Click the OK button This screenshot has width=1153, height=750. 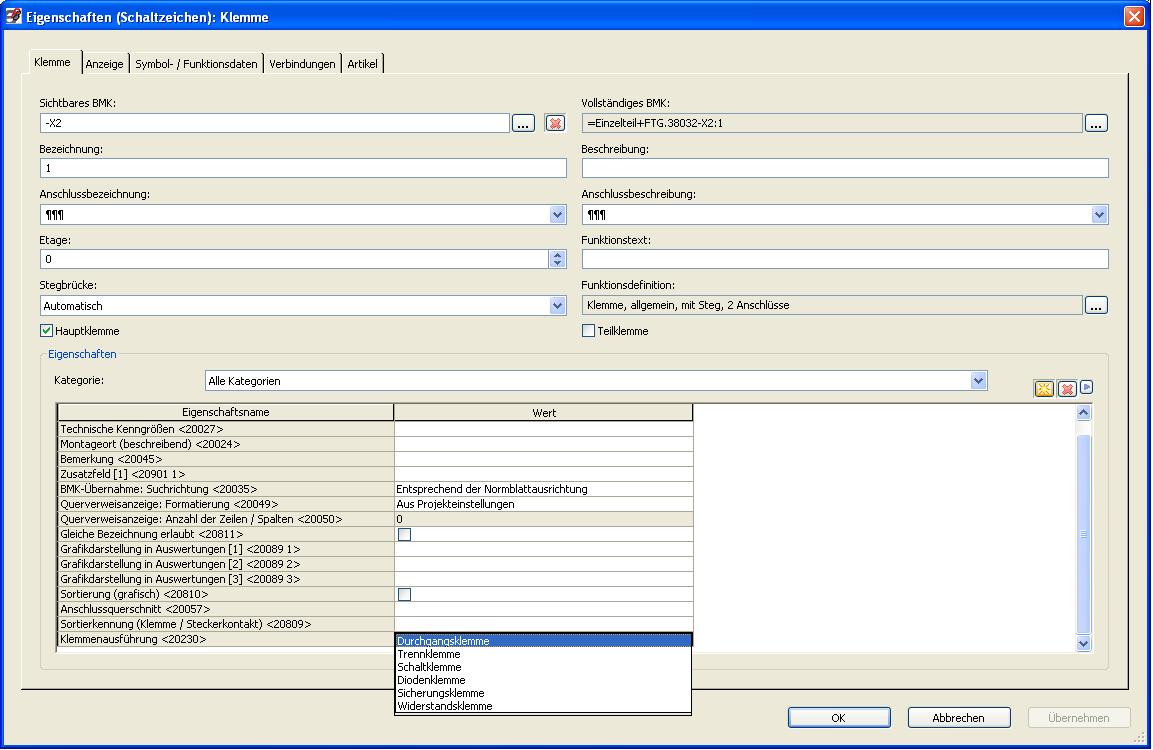click(838, 718)
